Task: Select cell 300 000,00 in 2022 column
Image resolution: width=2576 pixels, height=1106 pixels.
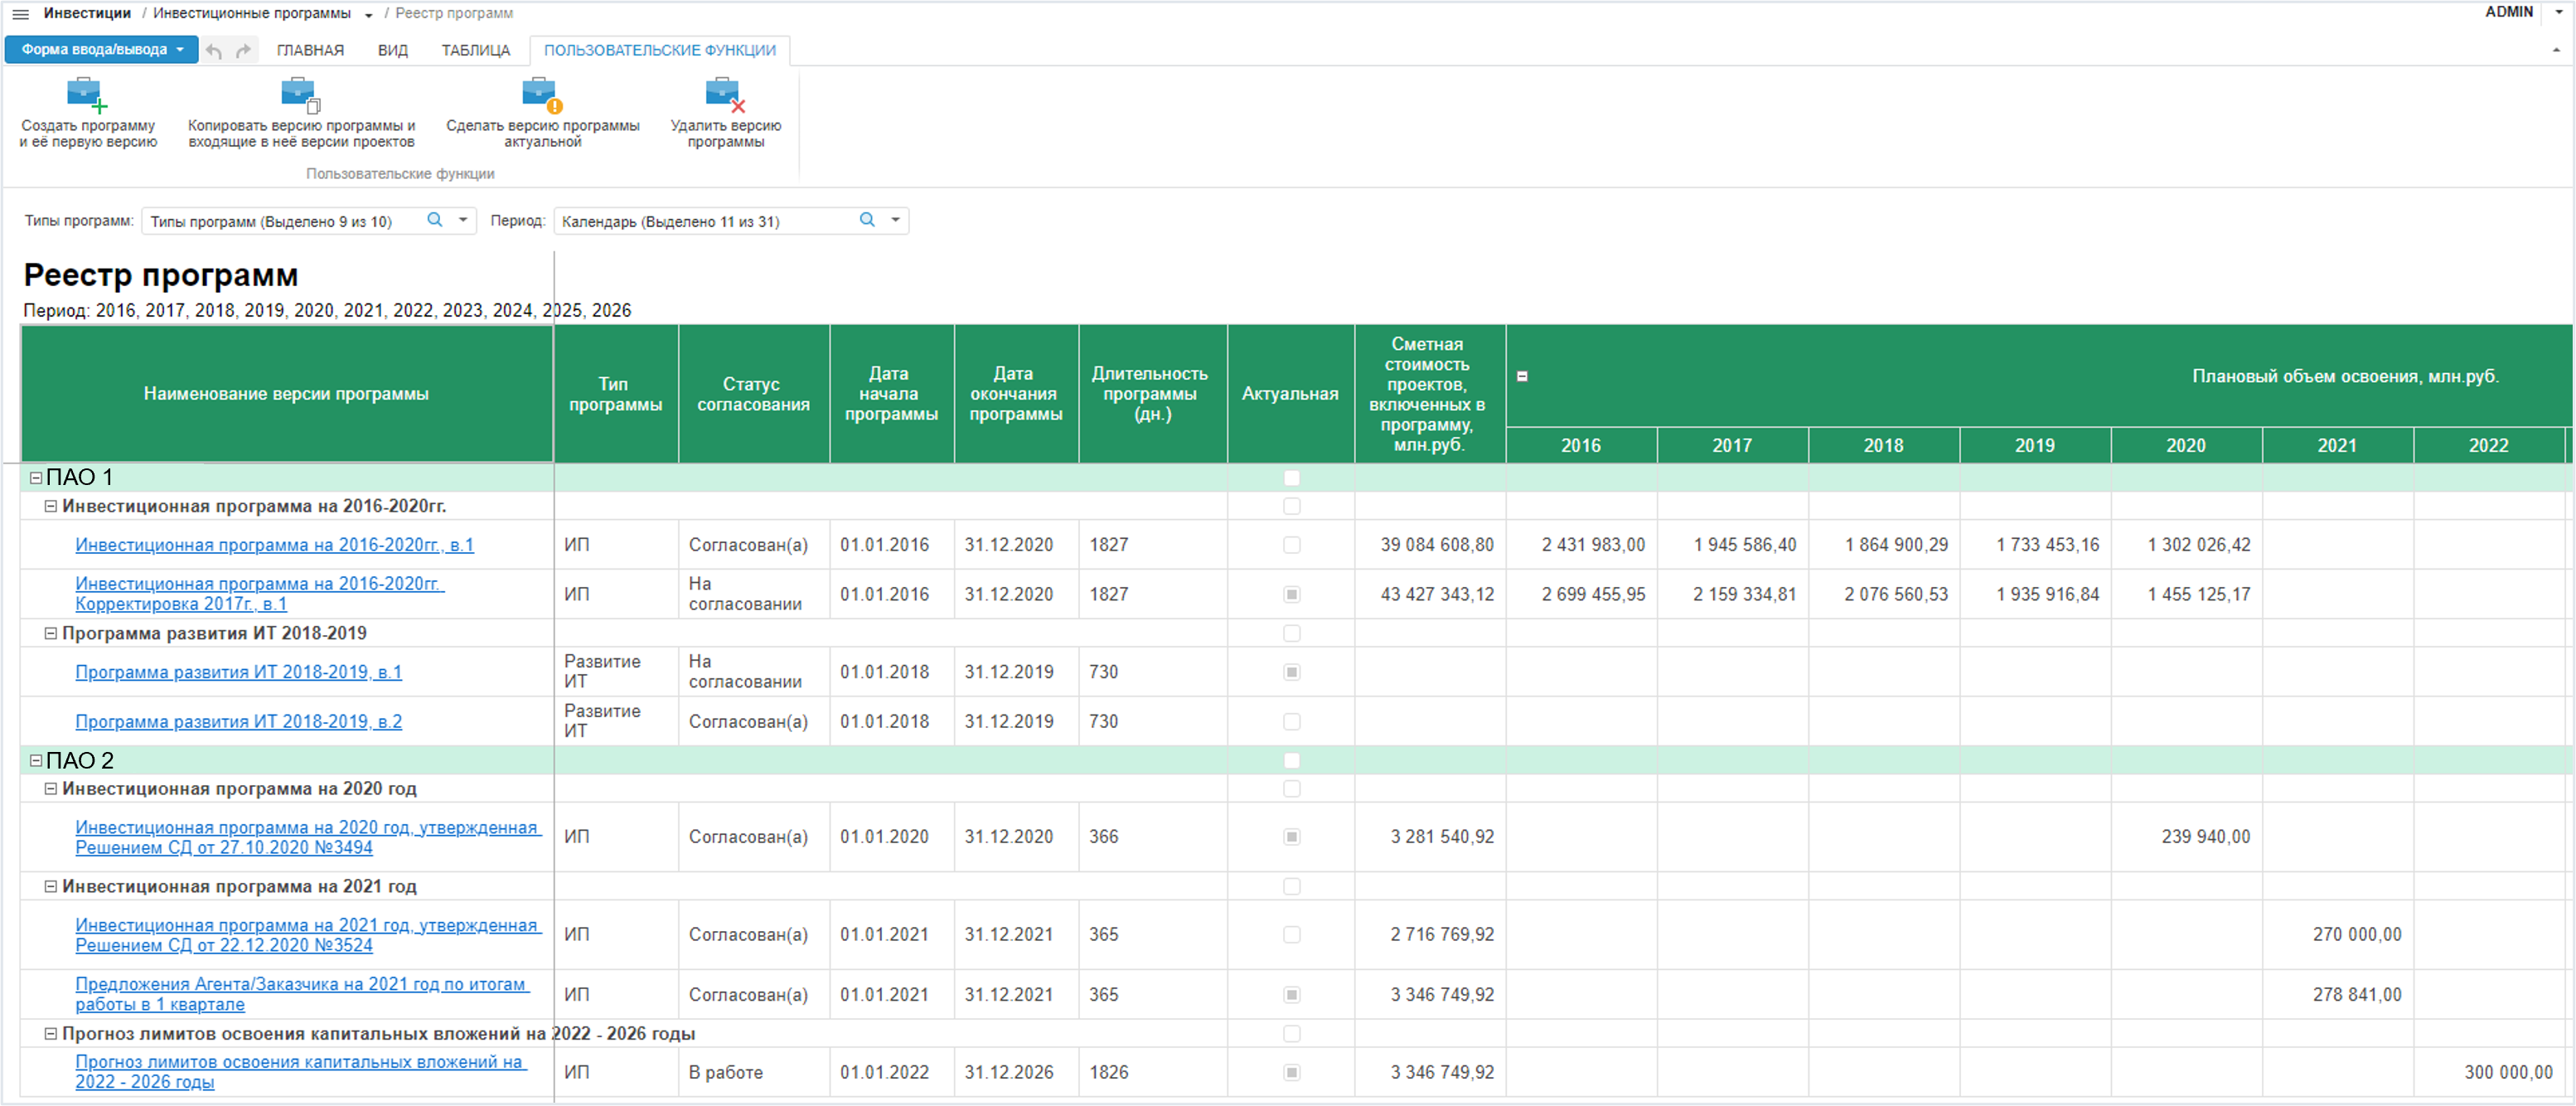Action: click(x=2489, y=1072)
